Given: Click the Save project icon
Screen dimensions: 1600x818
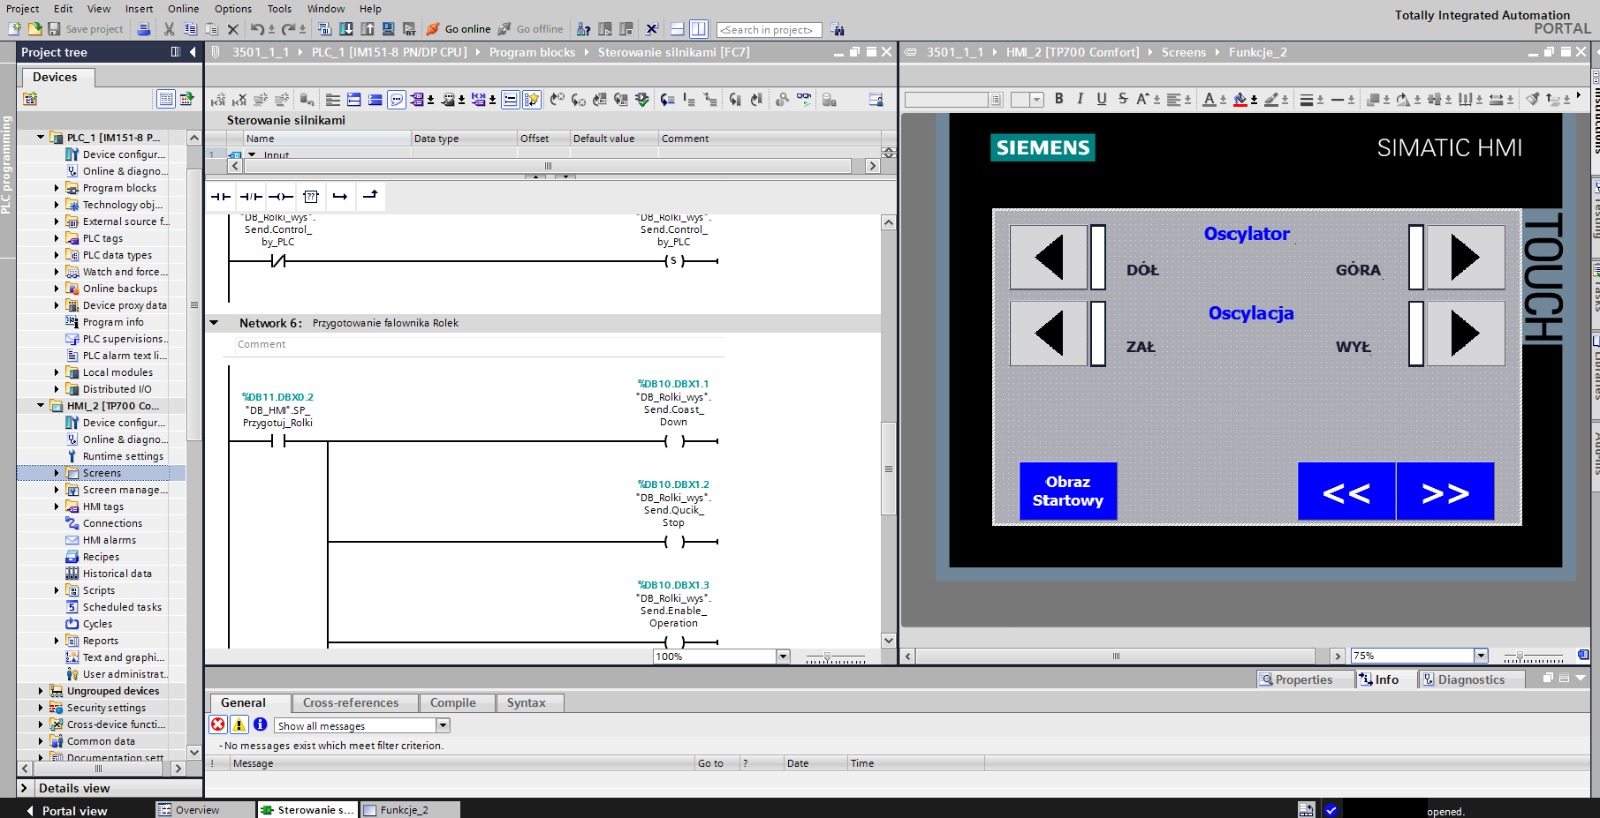Looking at the screenshot, I should [54, 29].
